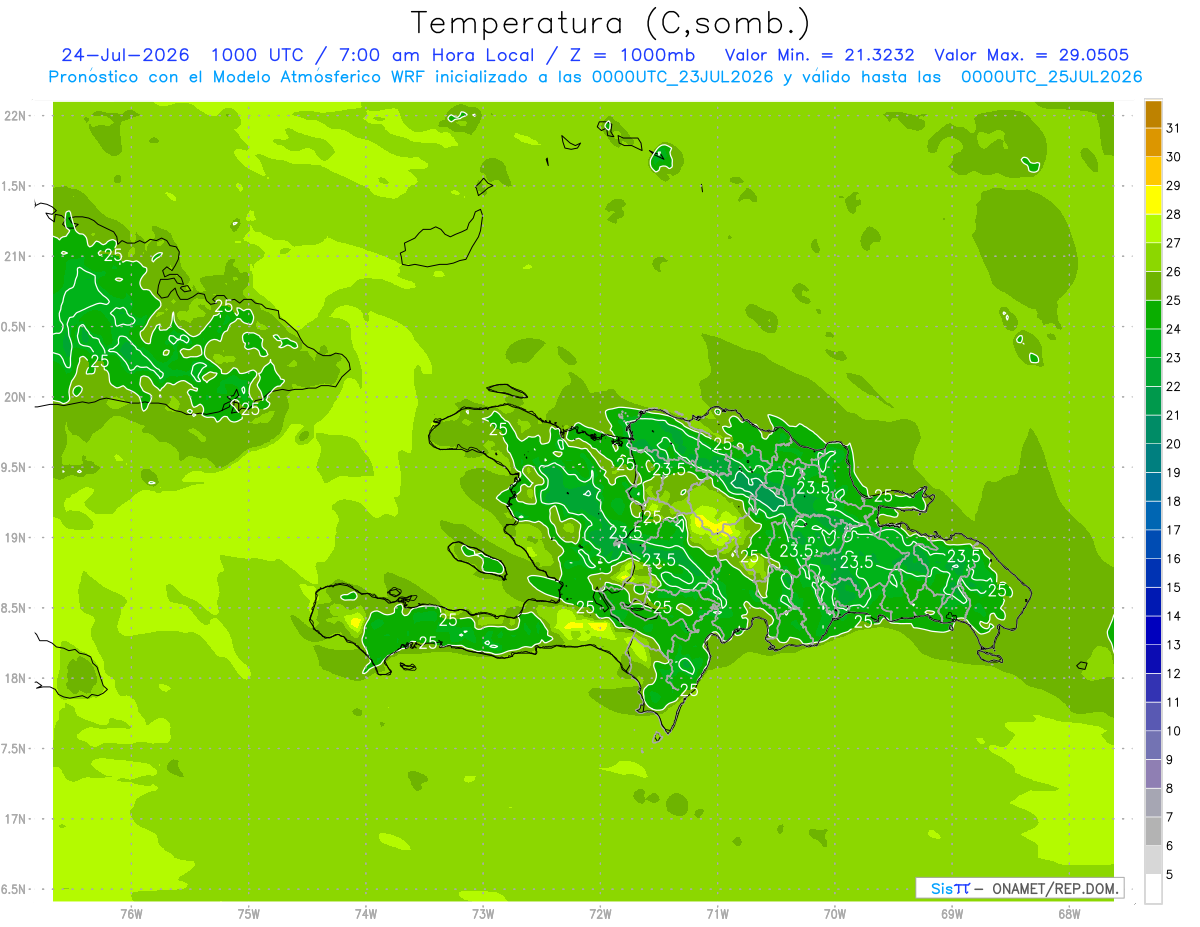Pick the gray 7 legend color band
Screen dimensions: 1200x927
click(1153, 802)
